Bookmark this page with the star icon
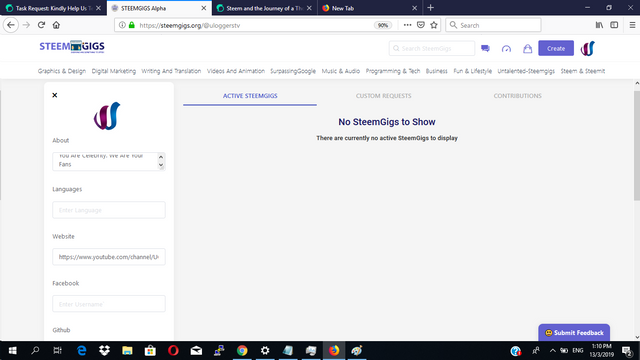Viewport: 640px width, 360px height. point(434,25)
